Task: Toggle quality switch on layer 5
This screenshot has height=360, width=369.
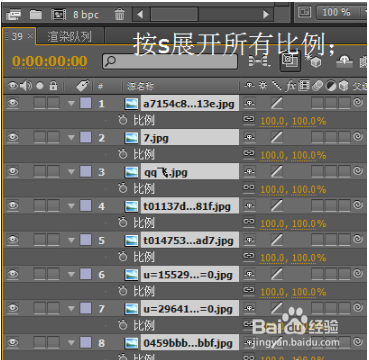Action: [x=276, y=240]
